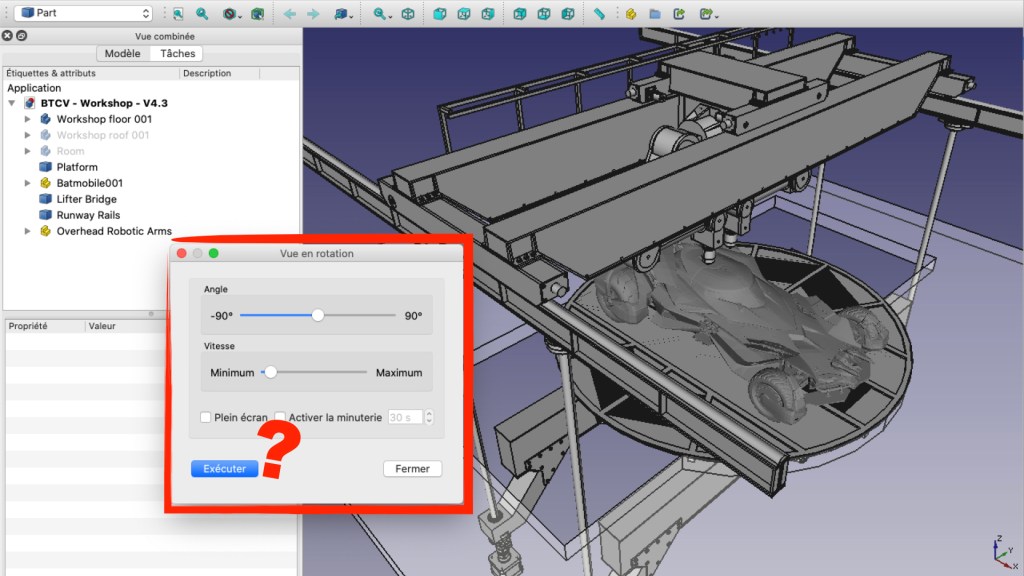Switch to the Modèle tab
Screen dimensions: 1024x576
click(x=123, y=54)
